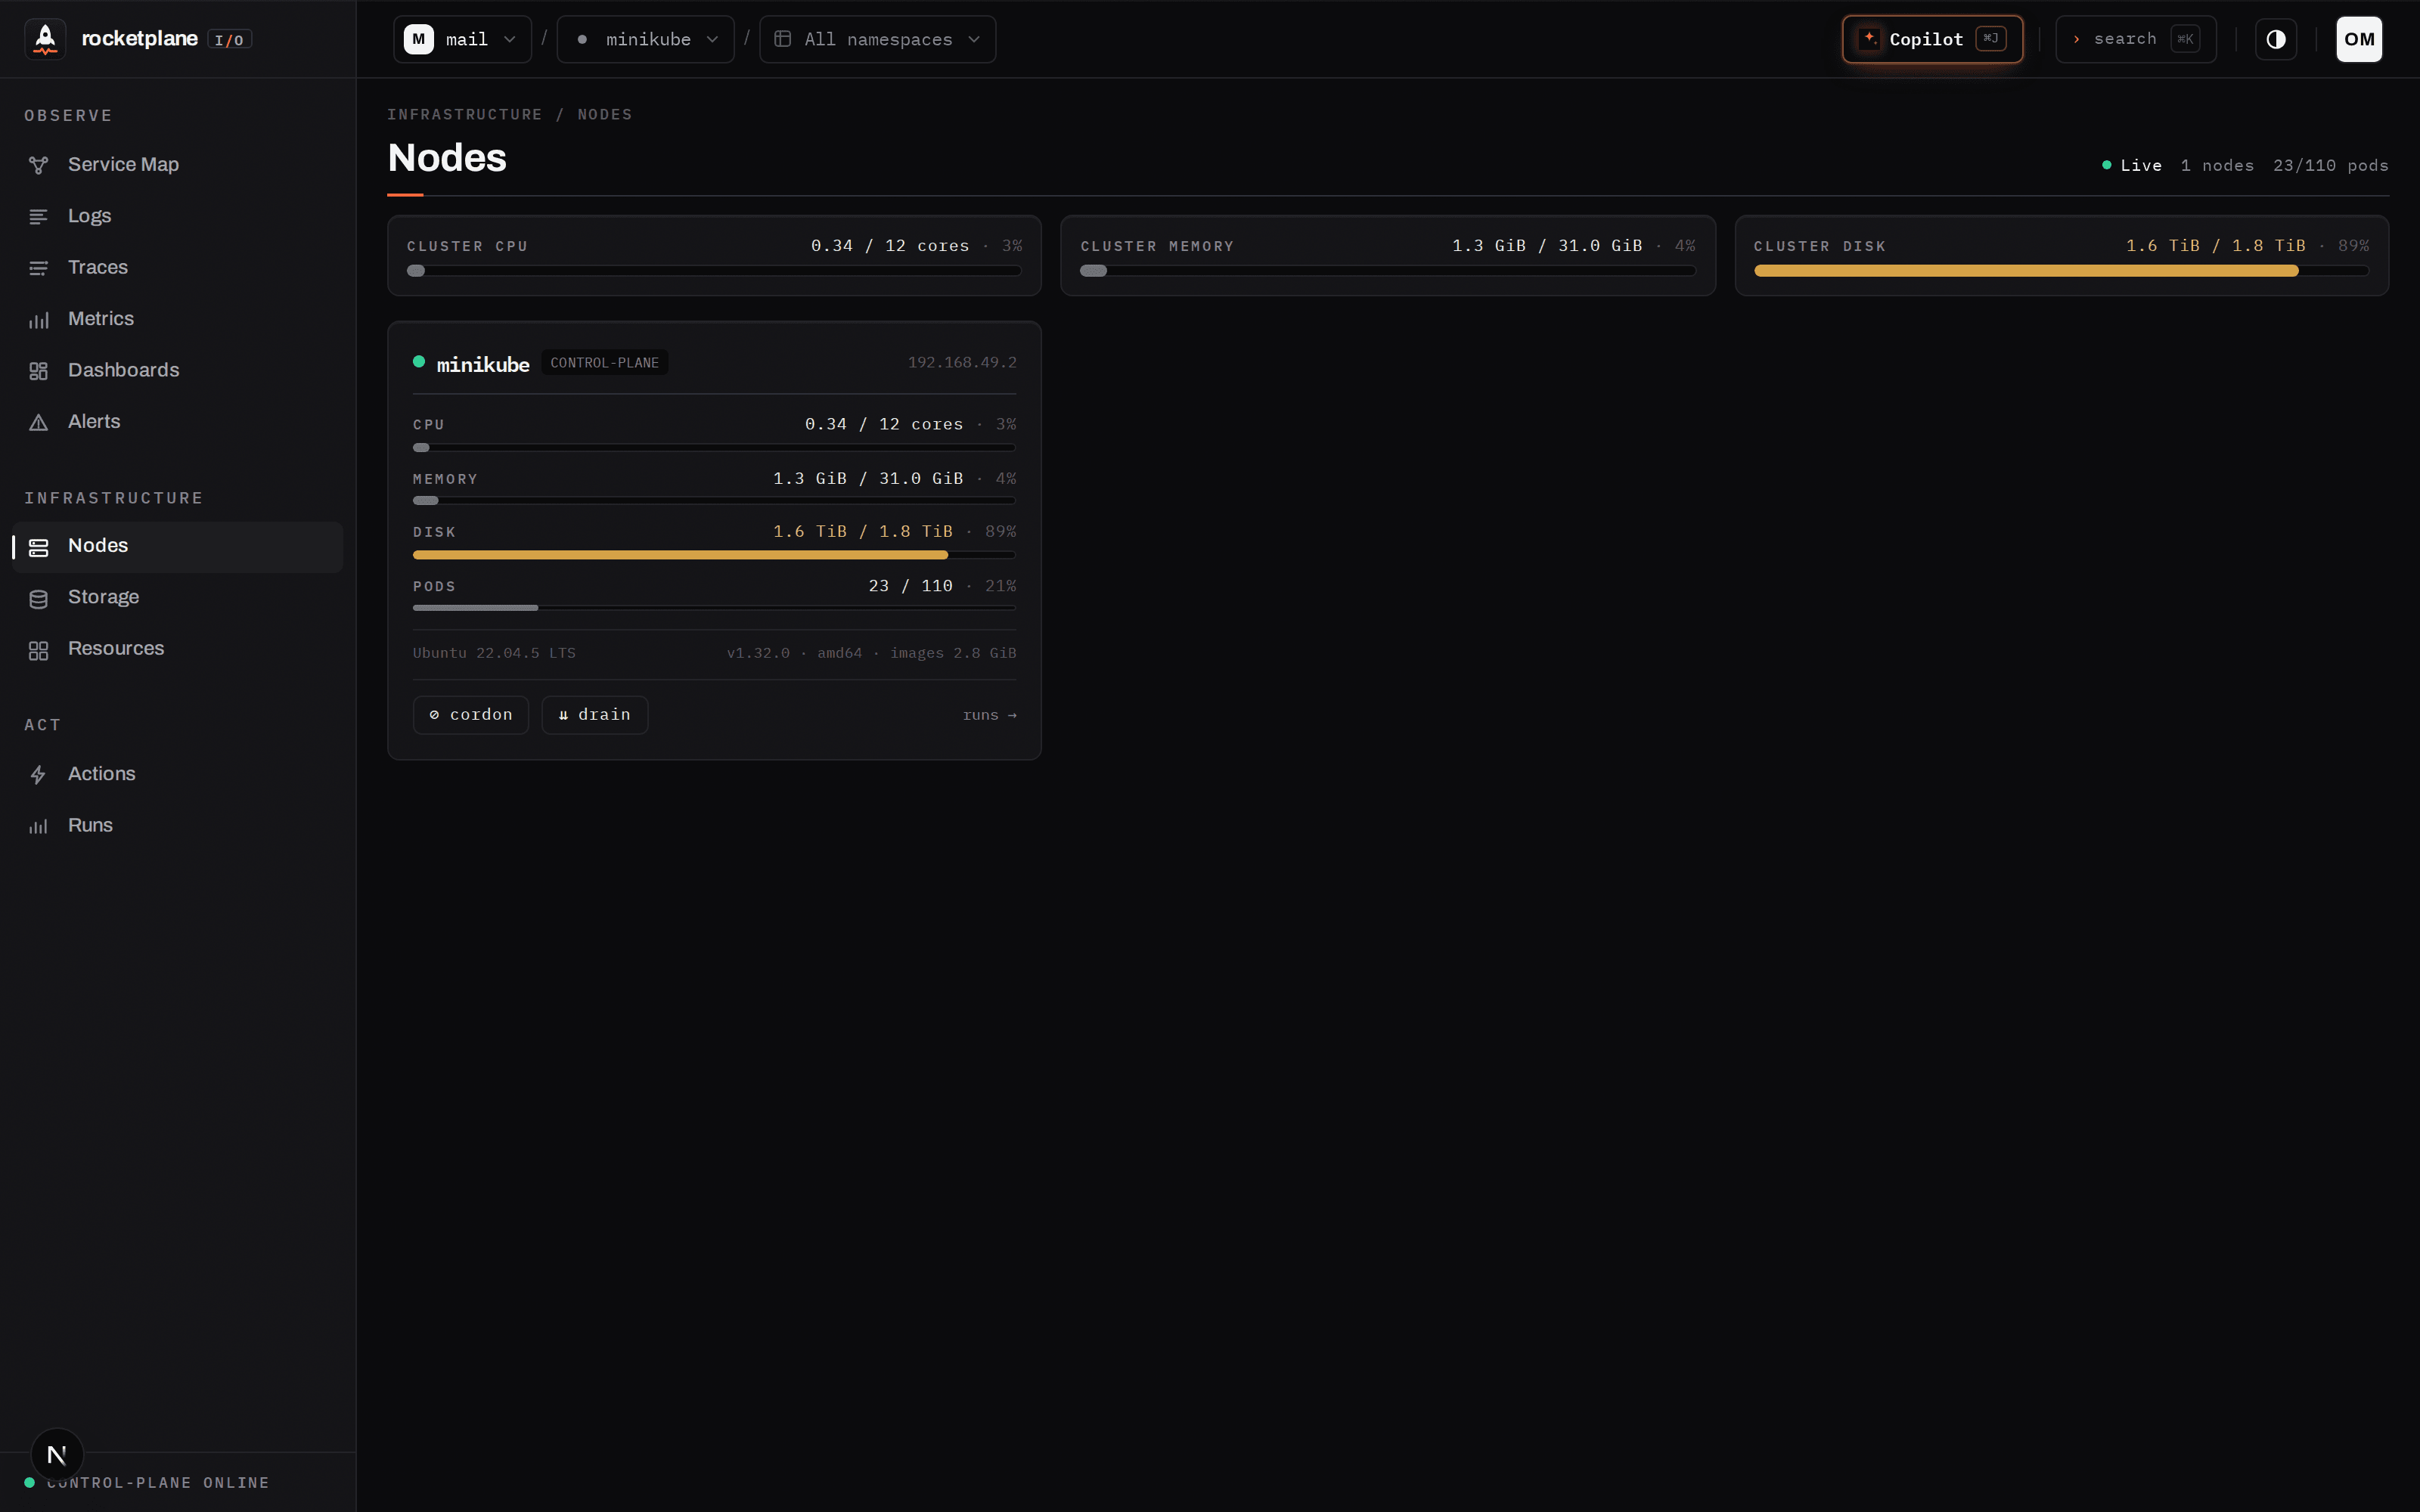
Task: Open the Resources menu item
Action: click(x=178, y=649)
